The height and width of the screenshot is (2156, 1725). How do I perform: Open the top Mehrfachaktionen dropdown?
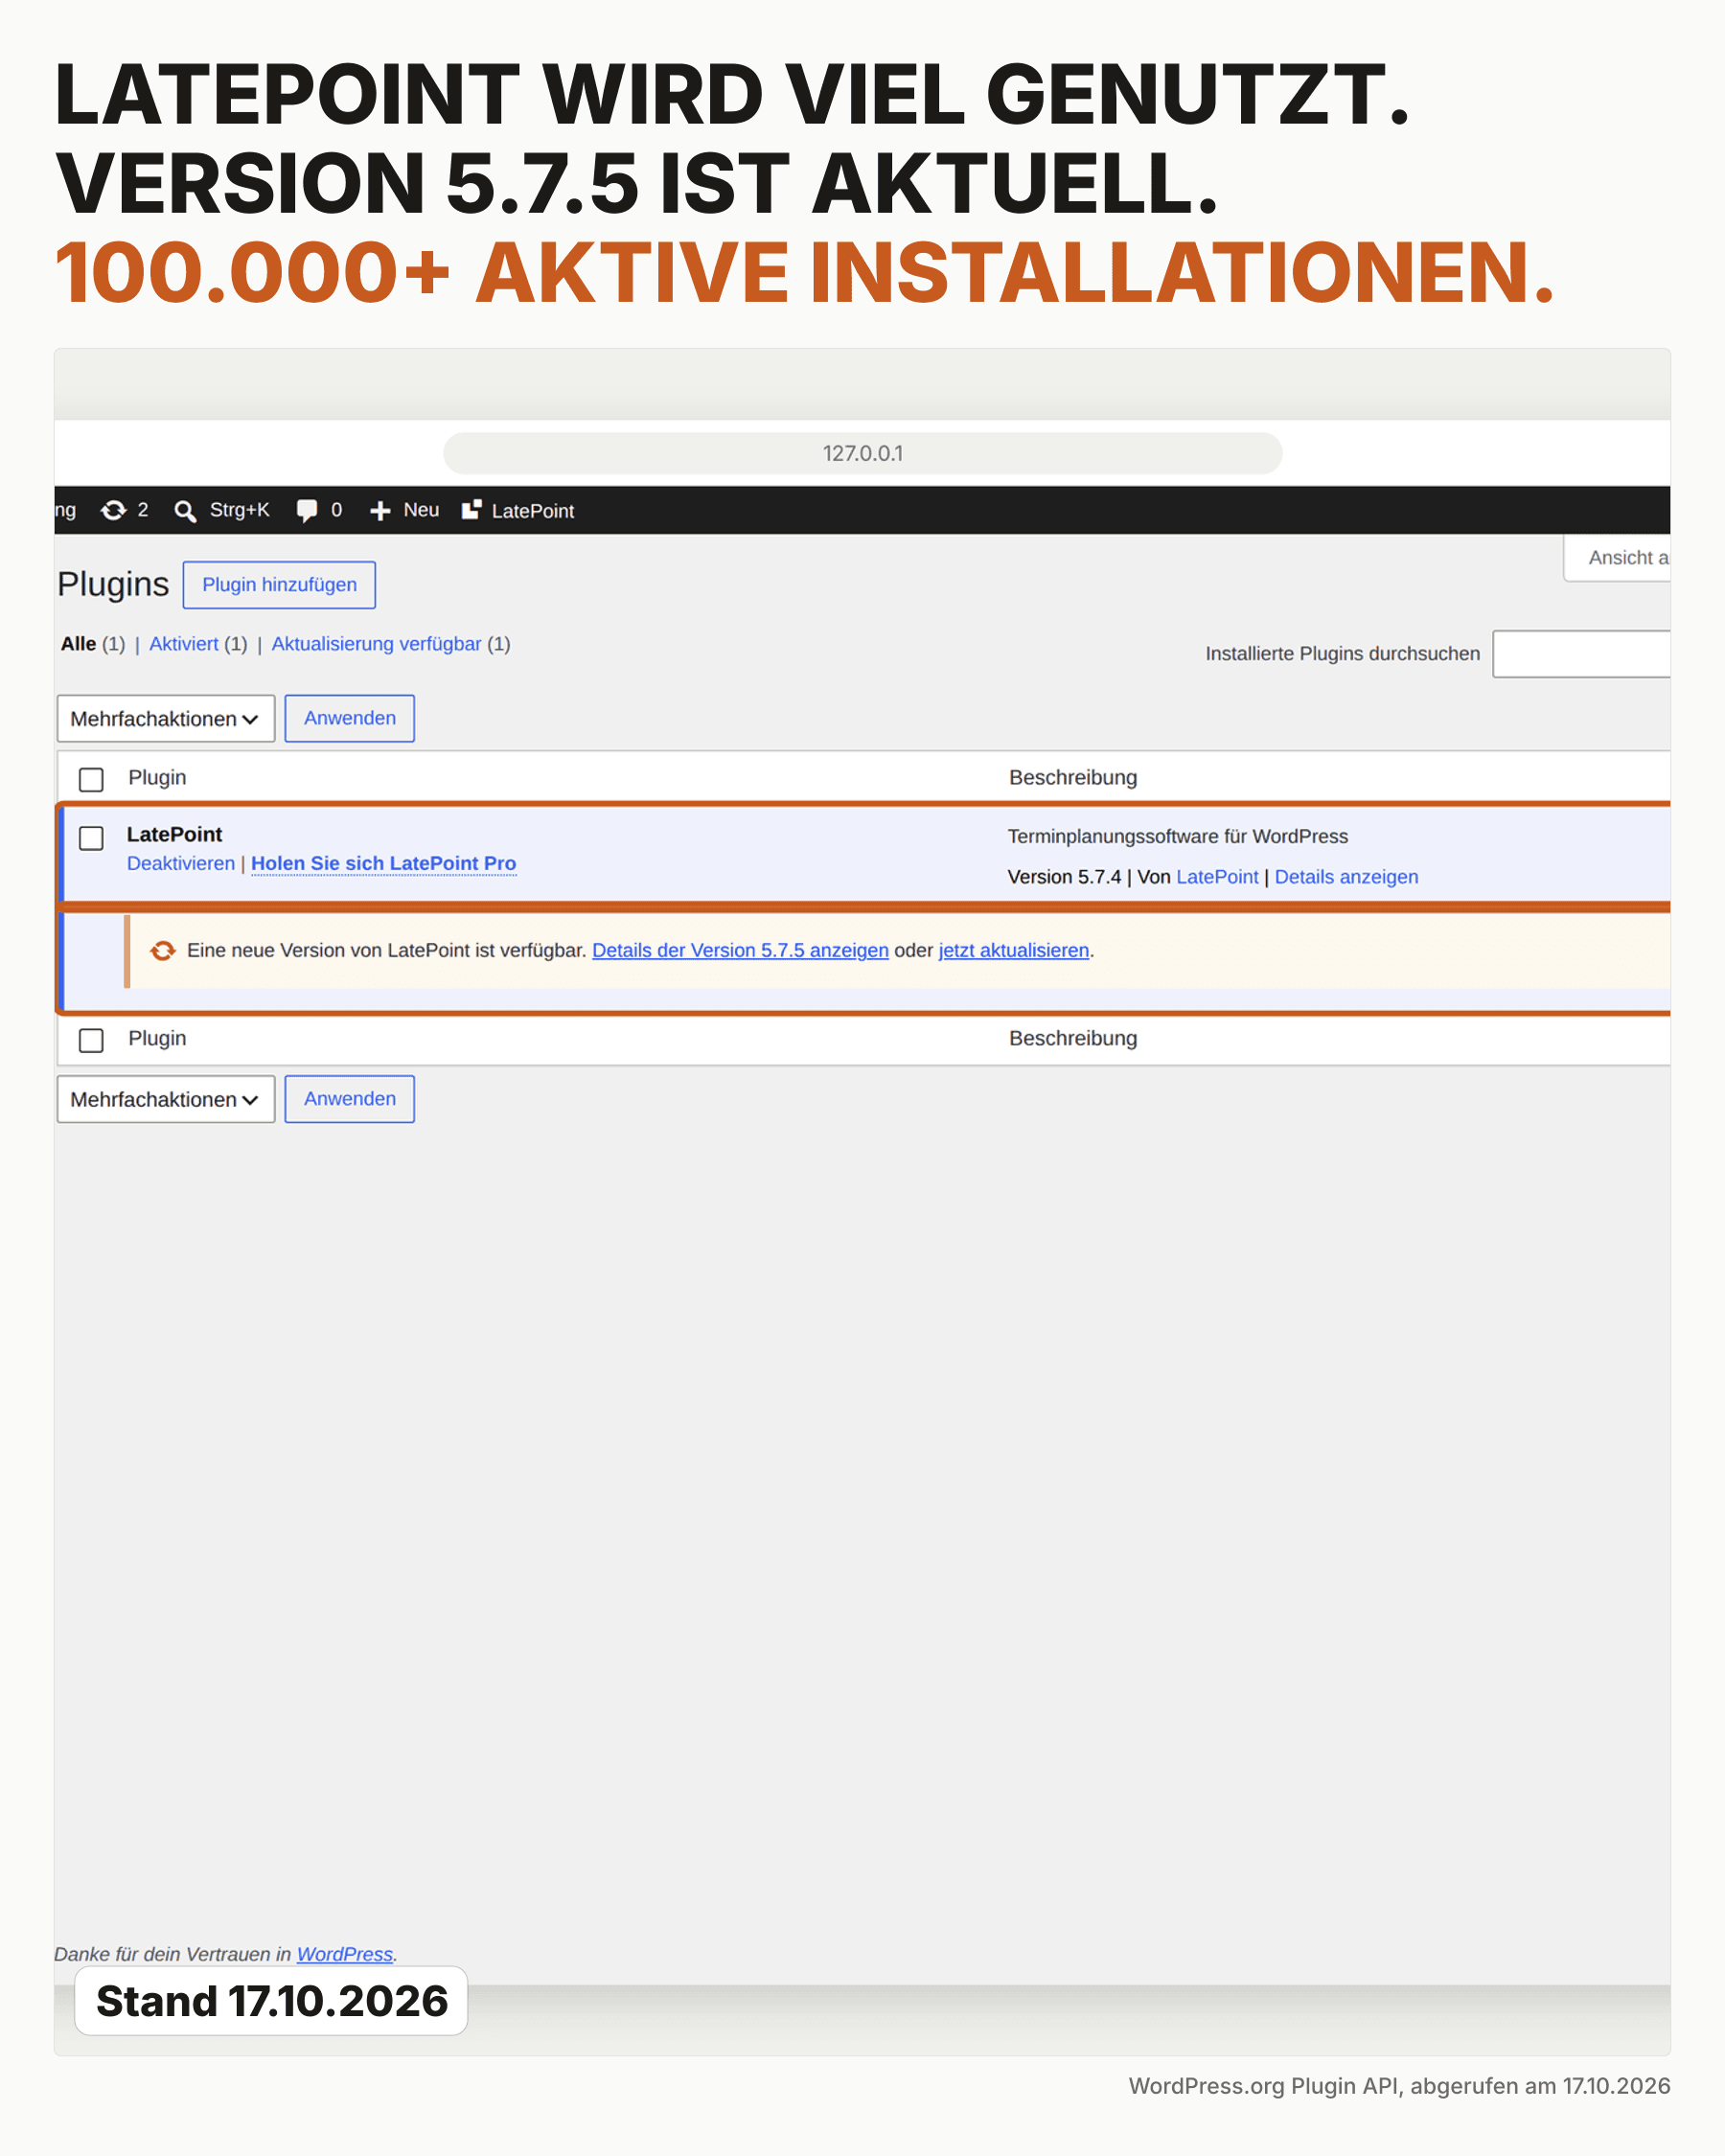click(166, 719)
